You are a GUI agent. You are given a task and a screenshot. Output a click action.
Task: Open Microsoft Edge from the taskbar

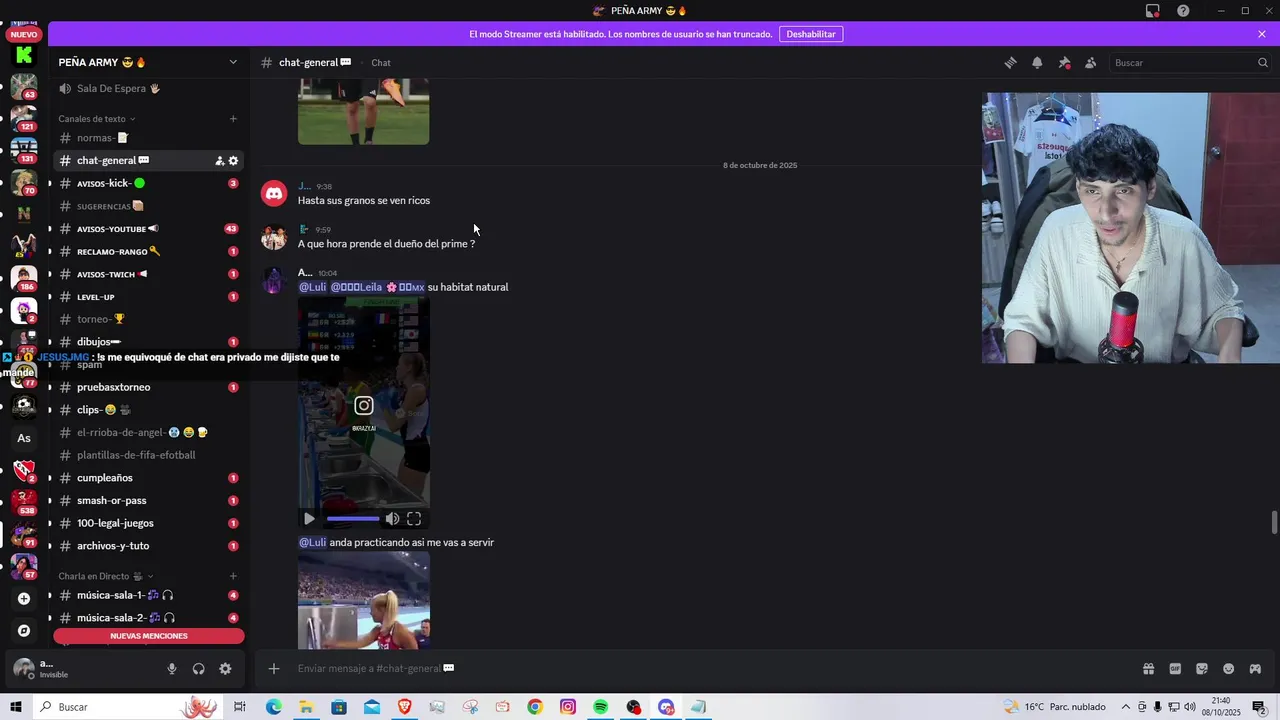(x=273, y=707)
